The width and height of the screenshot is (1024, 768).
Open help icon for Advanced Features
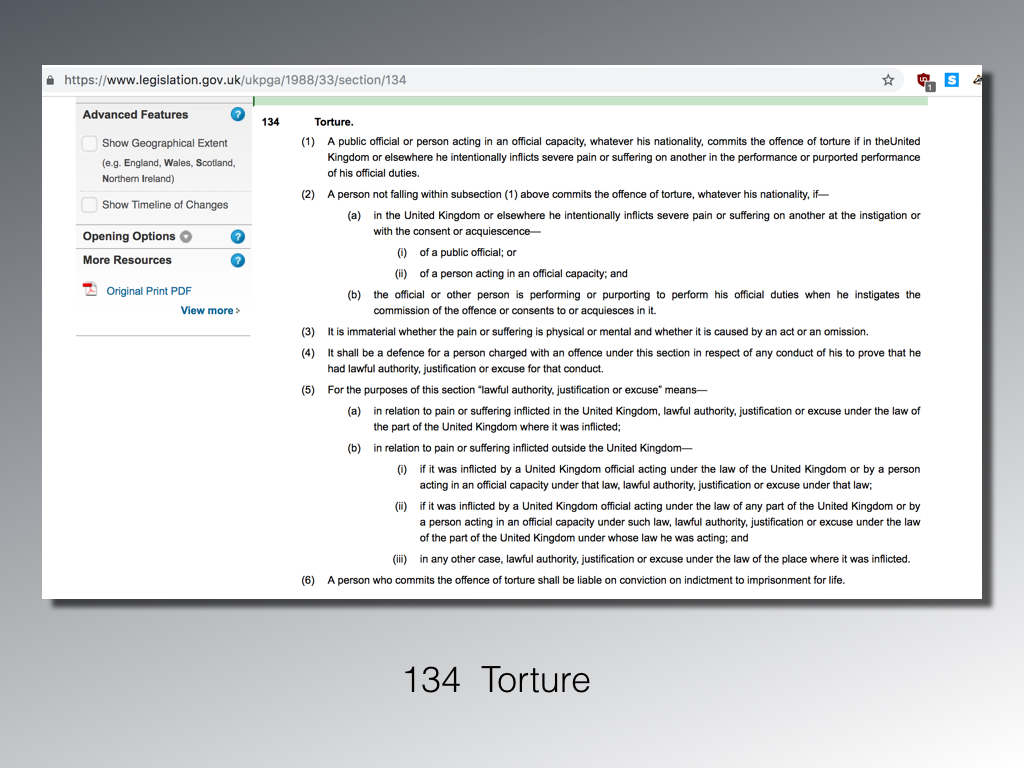pyautogui.click(x=238, y=114)
